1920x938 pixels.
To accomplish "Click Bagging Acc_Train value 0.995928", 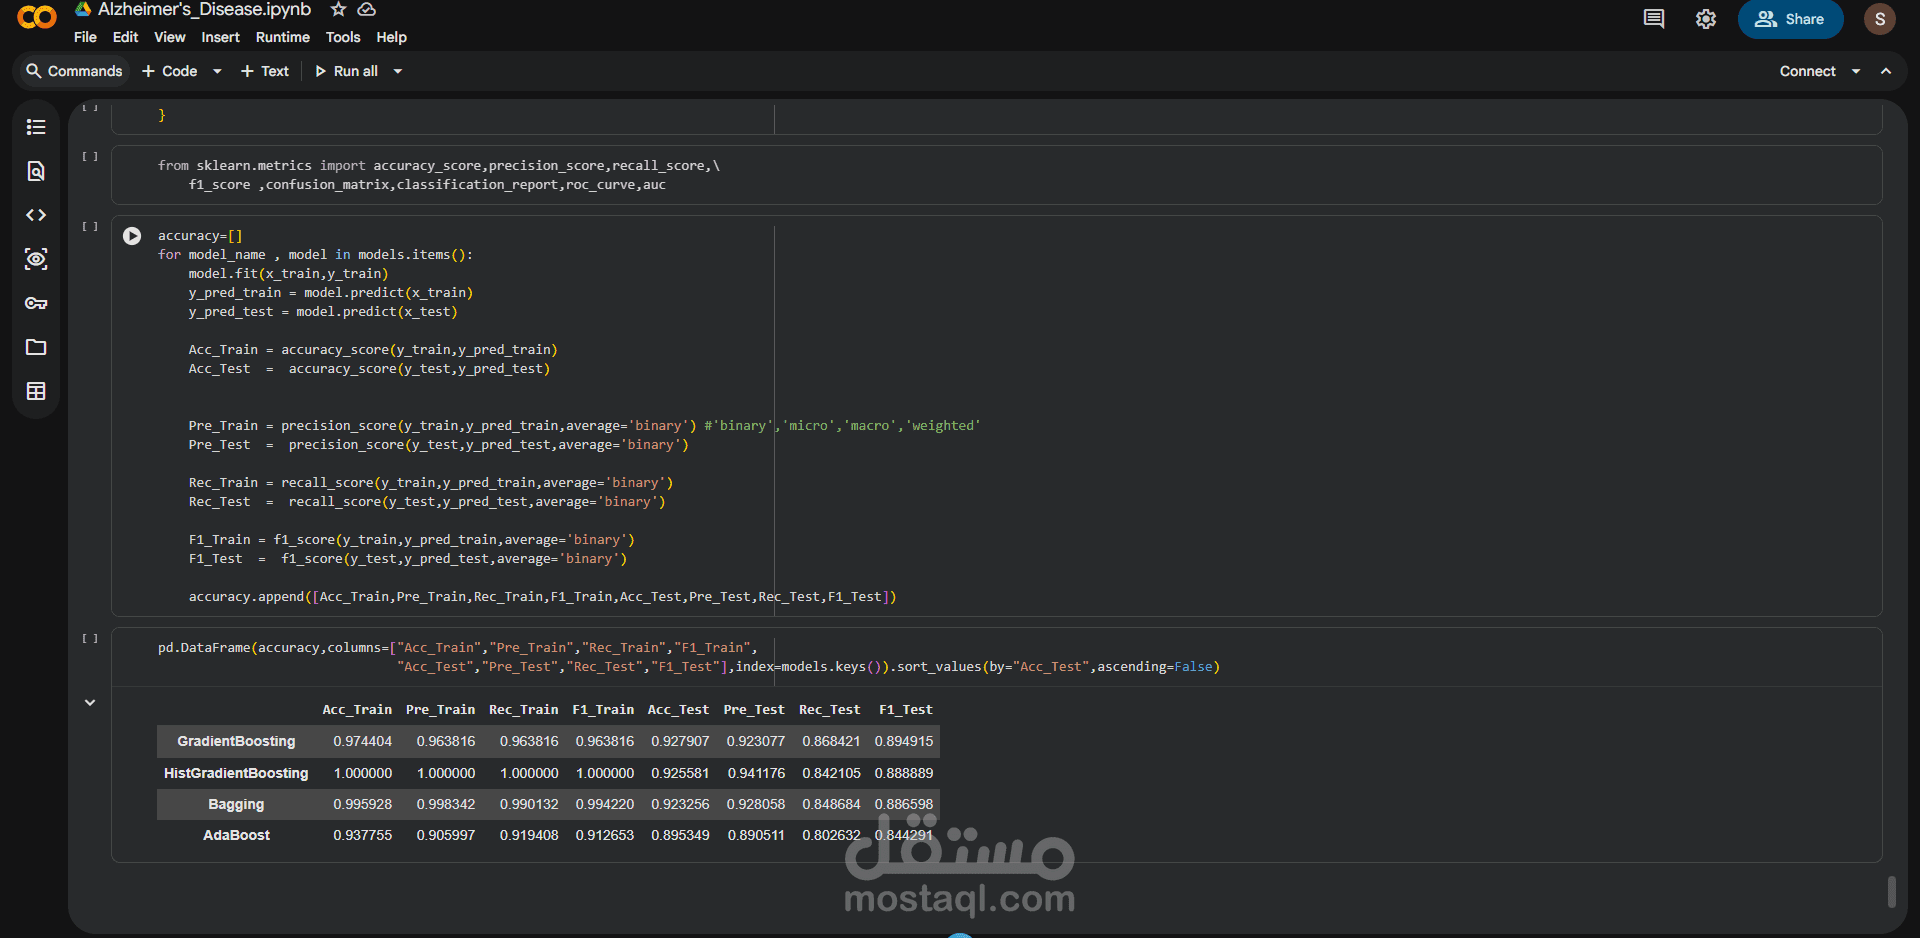I will click(x=362, y=804).
